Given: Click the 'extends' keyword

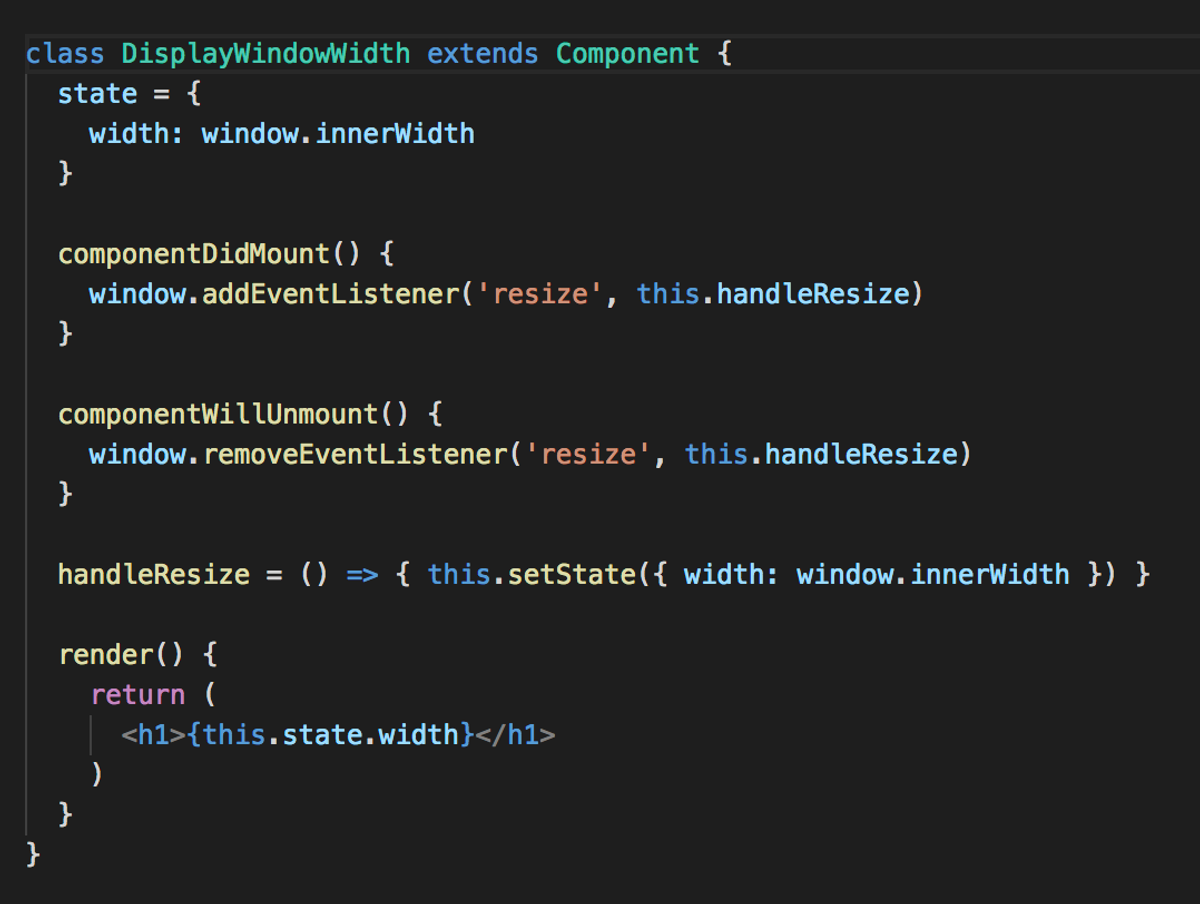Looking at the screenshot, I should click(483, 53).
